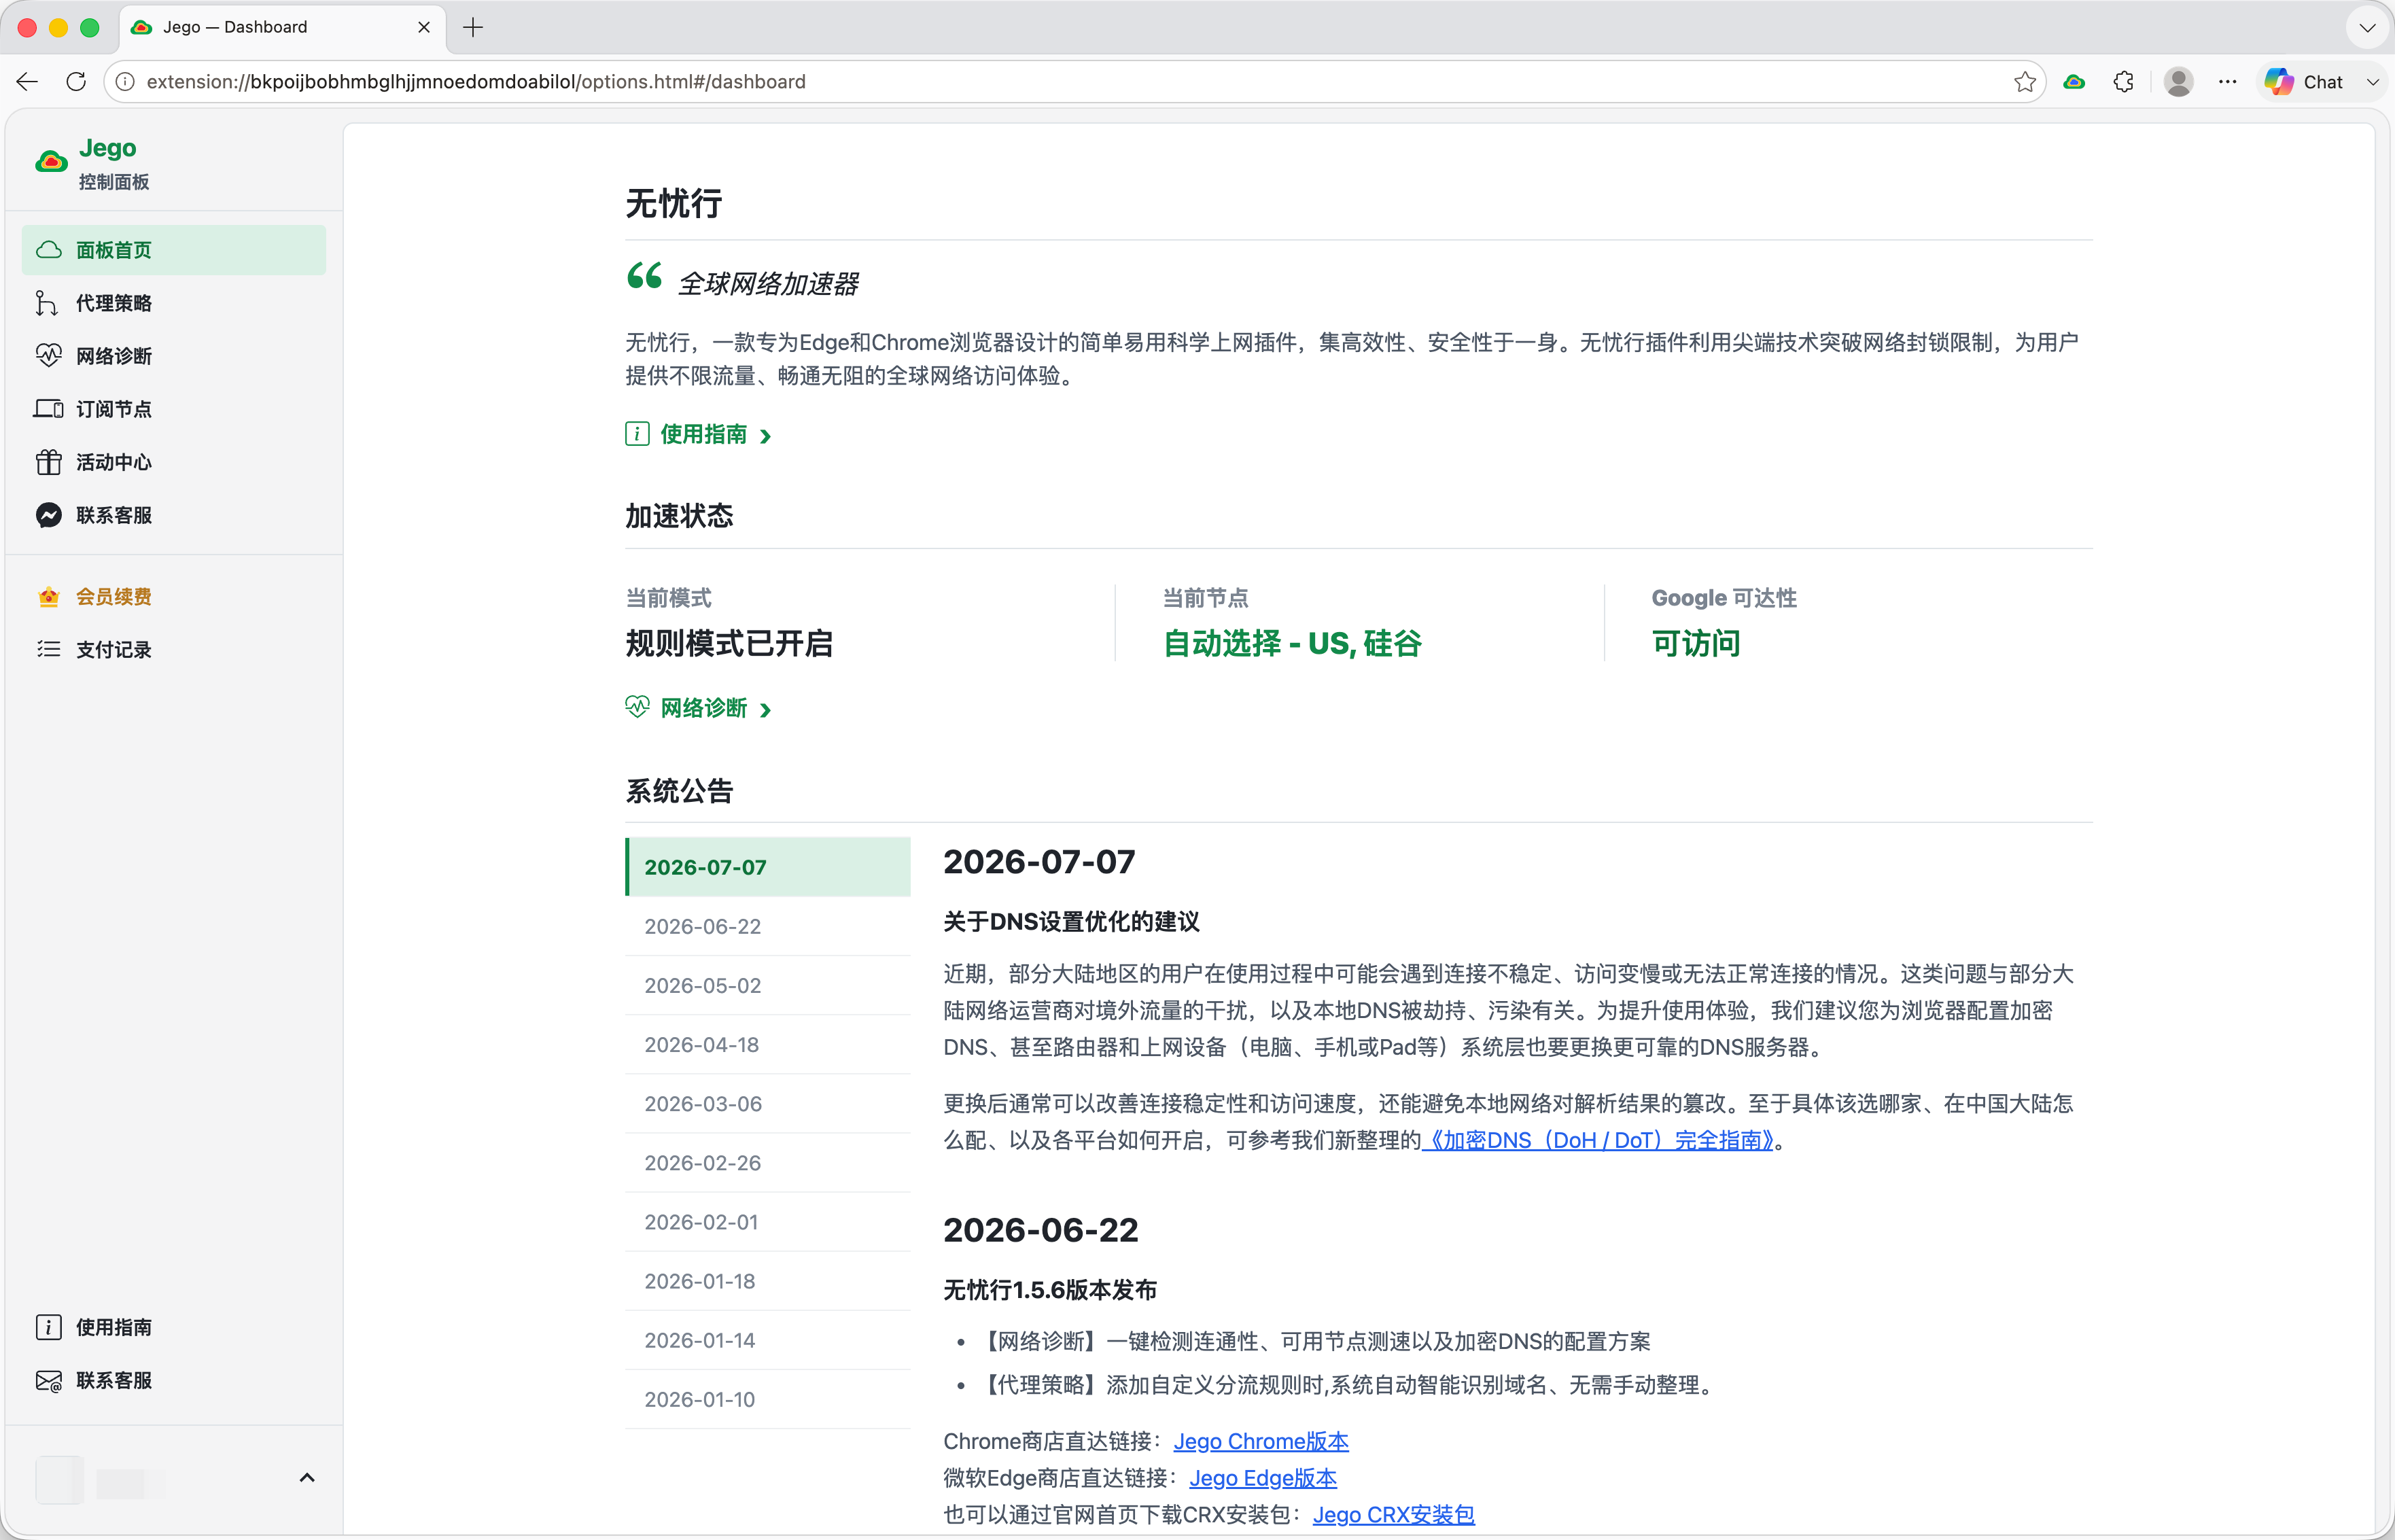Expand the tab search dropdown at top right
This screenshot has width=2395, height=1540.
pos(2367,27)
